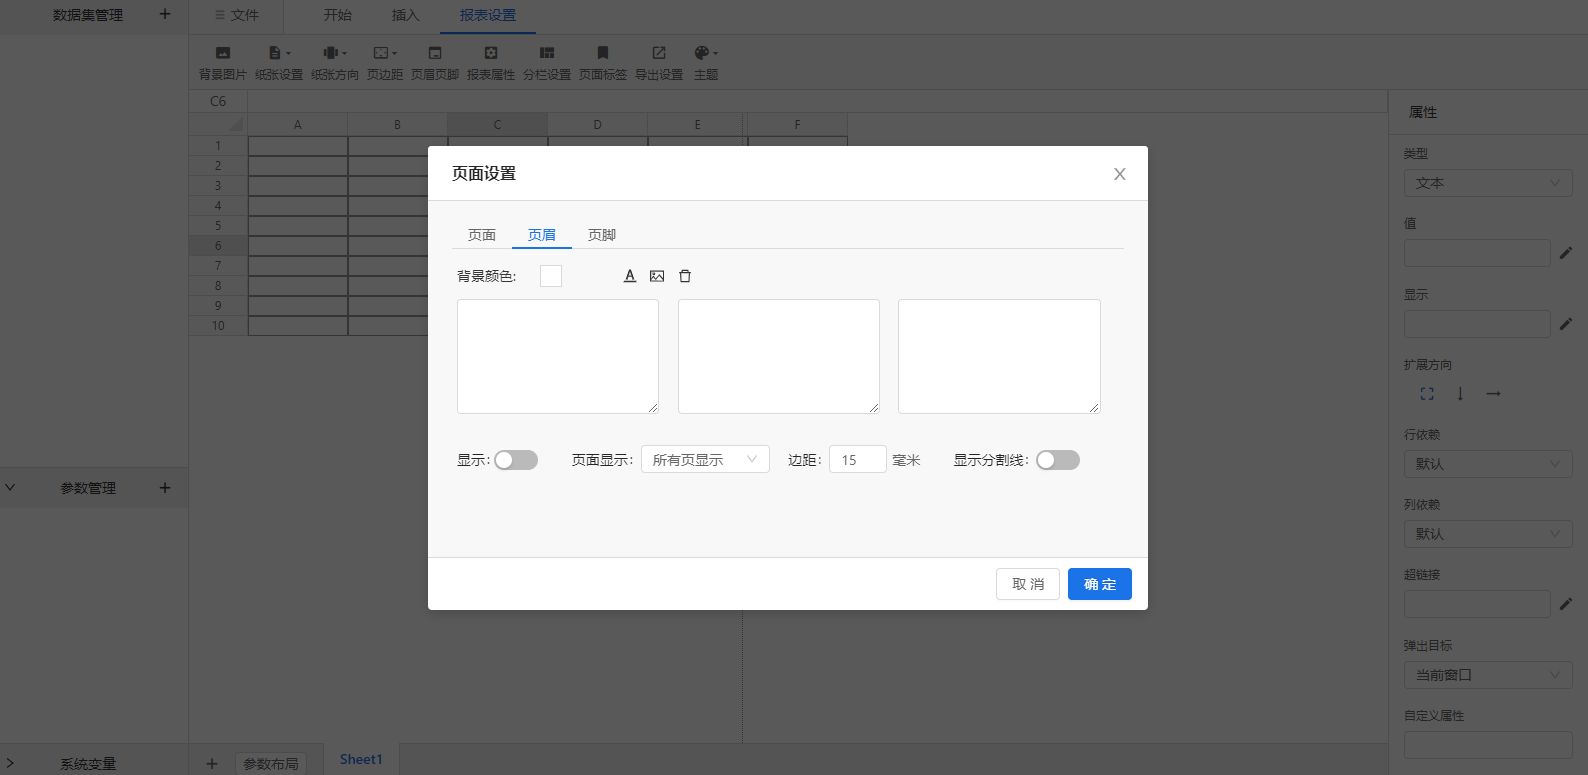Click the font style icon in header
This screenshot has width=1588, height=775.
(630, 276)
